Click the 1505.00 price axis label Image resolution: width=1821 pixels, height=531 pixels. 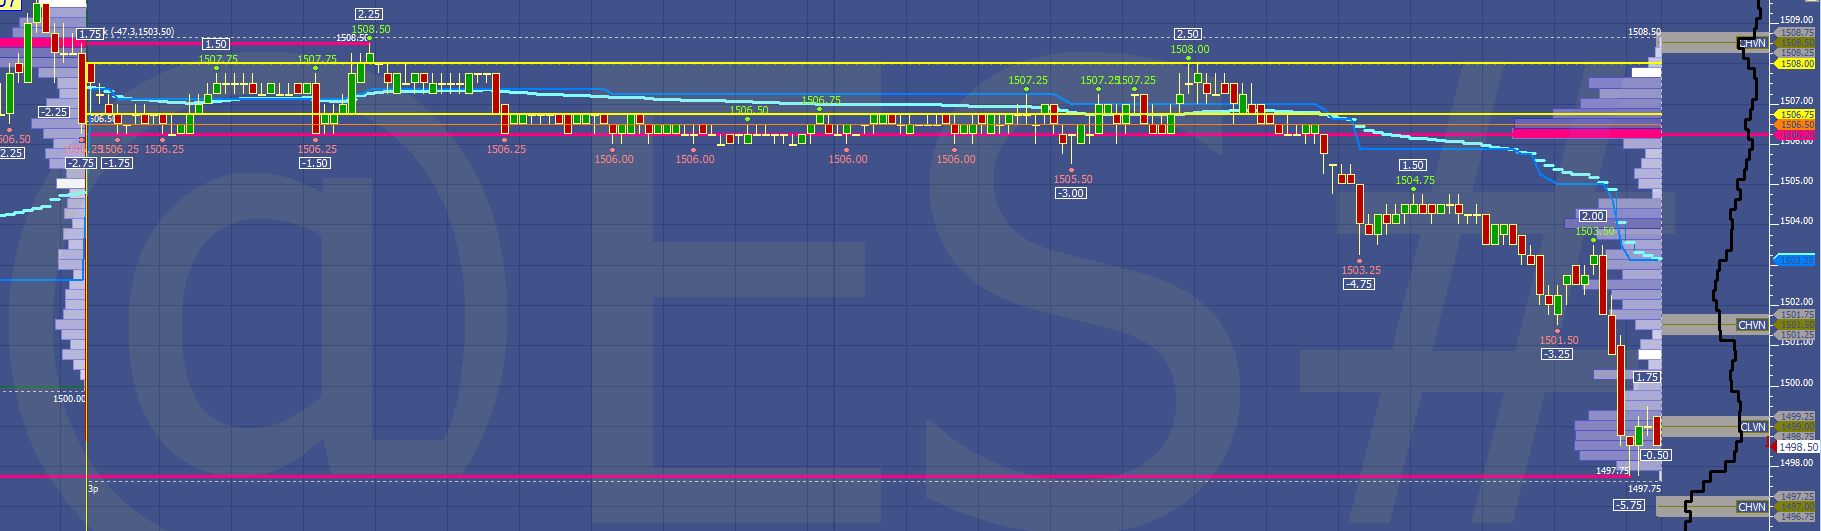(x=1797, y=181)
